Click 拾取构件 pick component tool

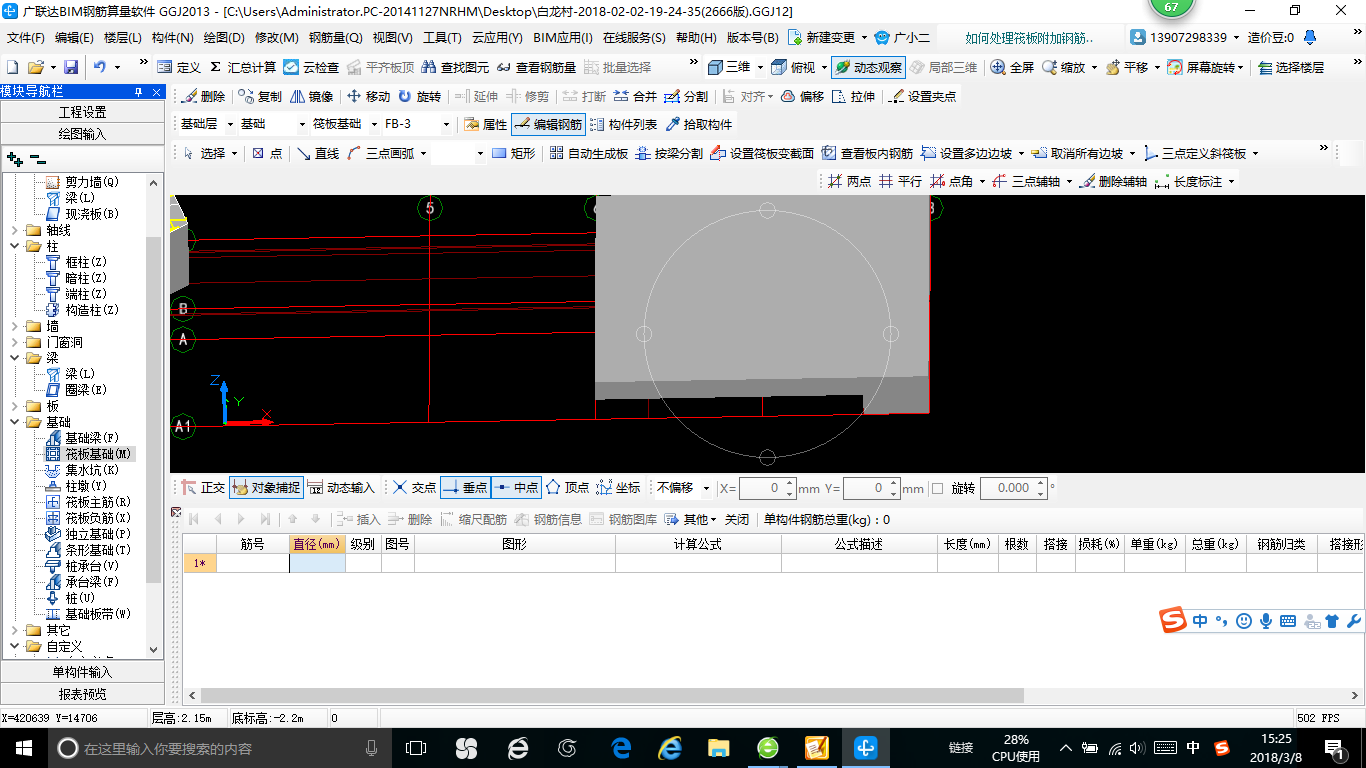(x=698, y=125)
